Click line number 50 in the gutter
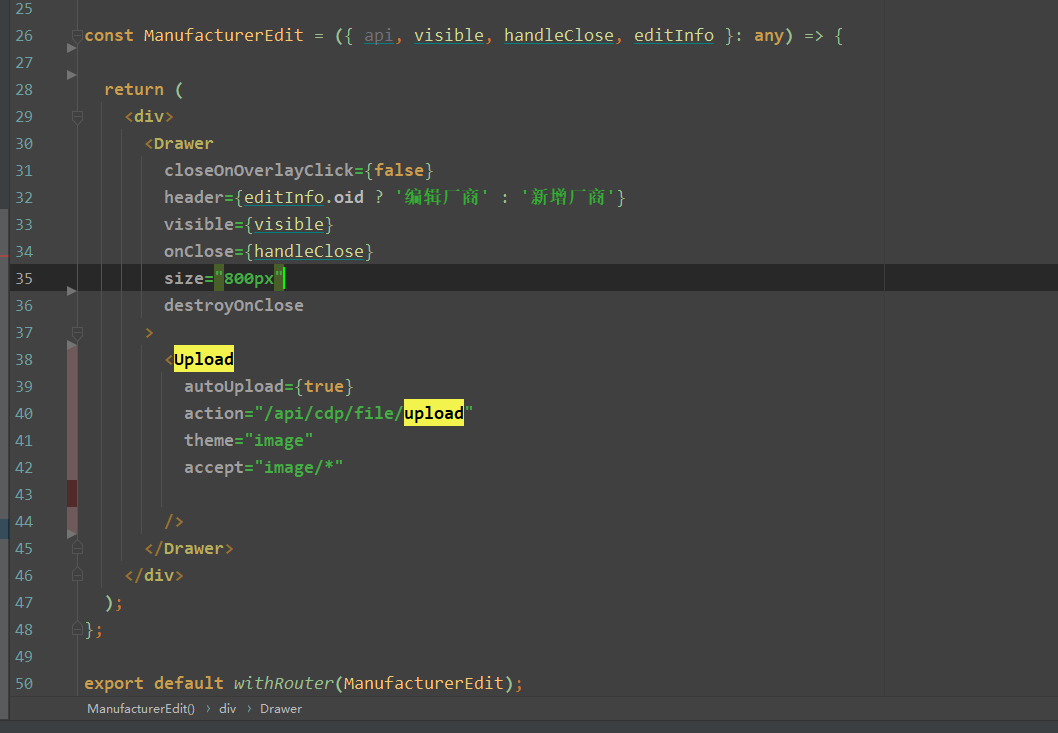The width and height of the screenshot is (1058, 733). (x=24, y=683)
